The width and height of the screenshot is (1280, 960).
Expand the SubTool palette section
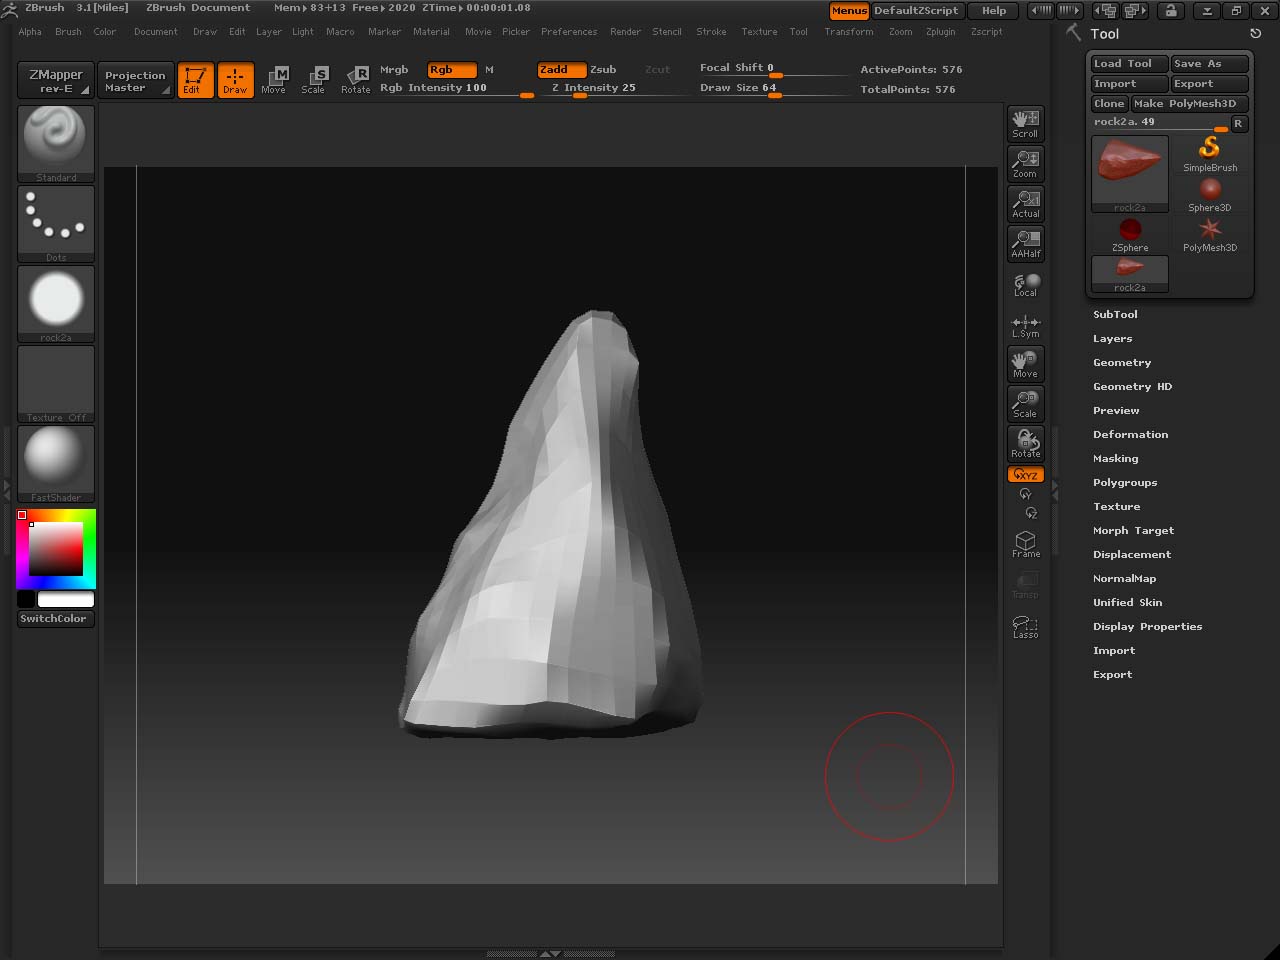(1115, 314)
